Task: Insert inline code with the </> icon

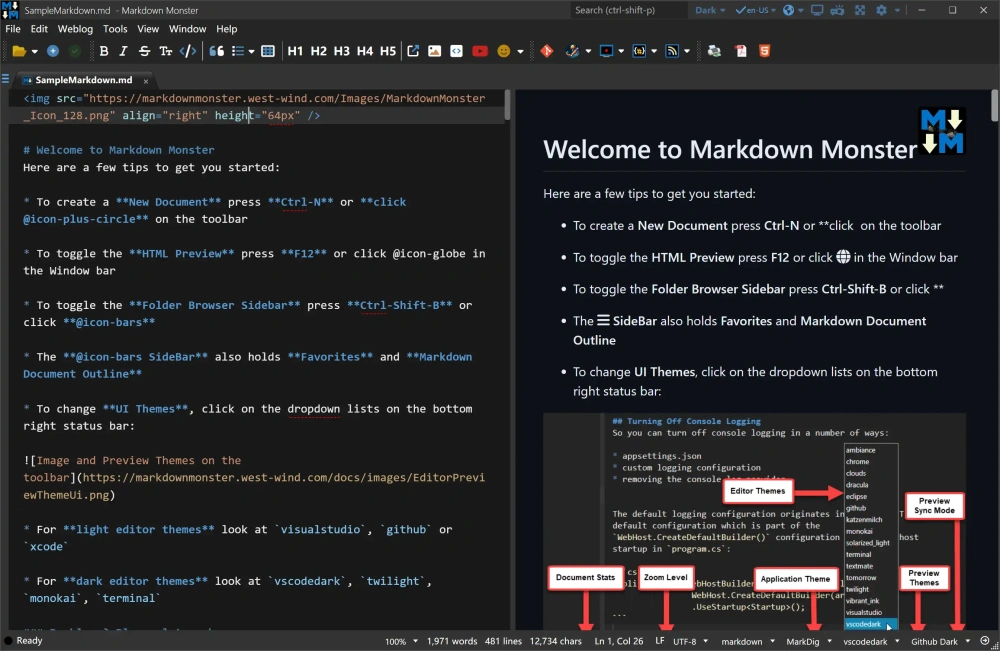Action: point(188,51)
